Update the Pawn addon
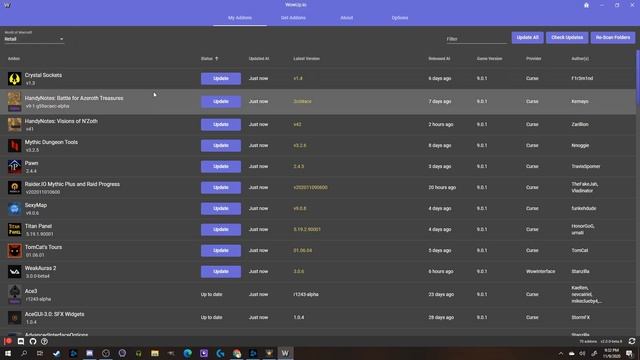Image resolution: width=640 pixels, height=360 pixels. 220,167
